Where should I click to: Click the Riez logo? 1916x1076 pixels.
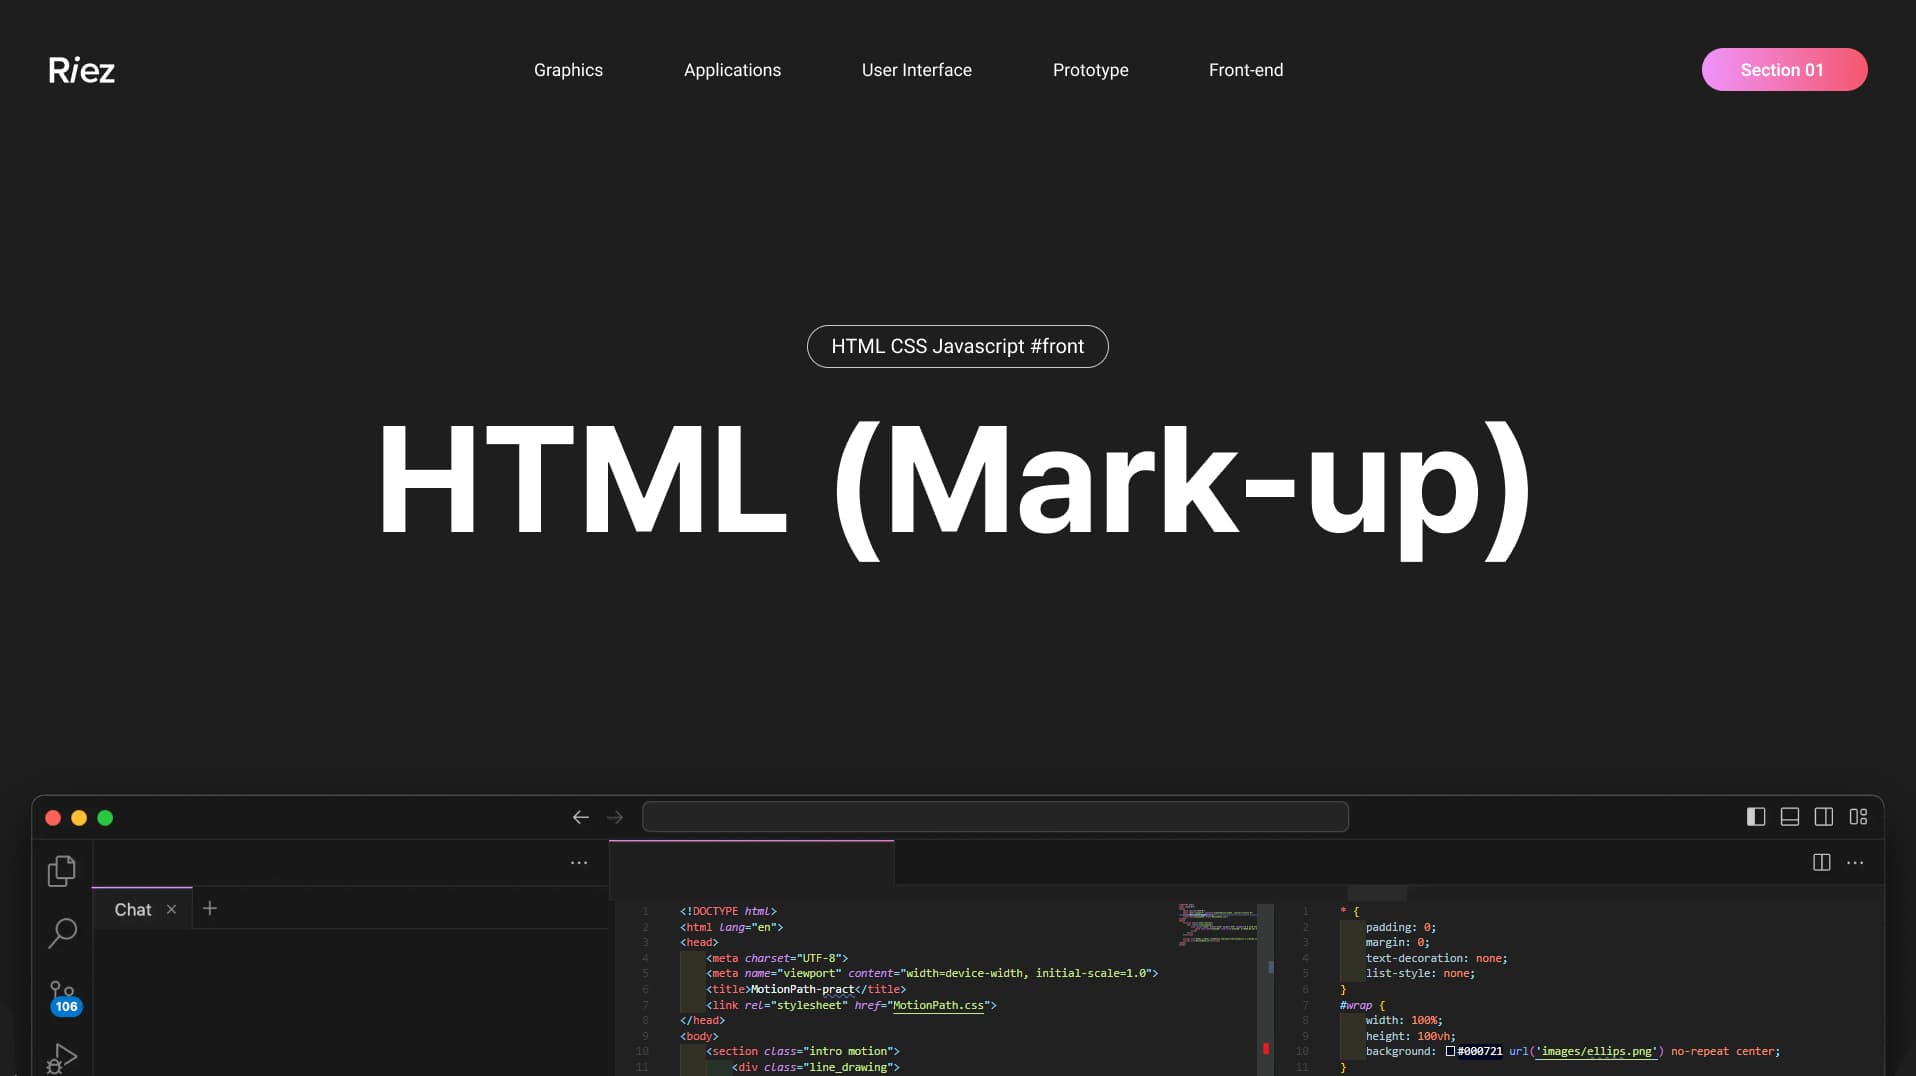point(81,70)
